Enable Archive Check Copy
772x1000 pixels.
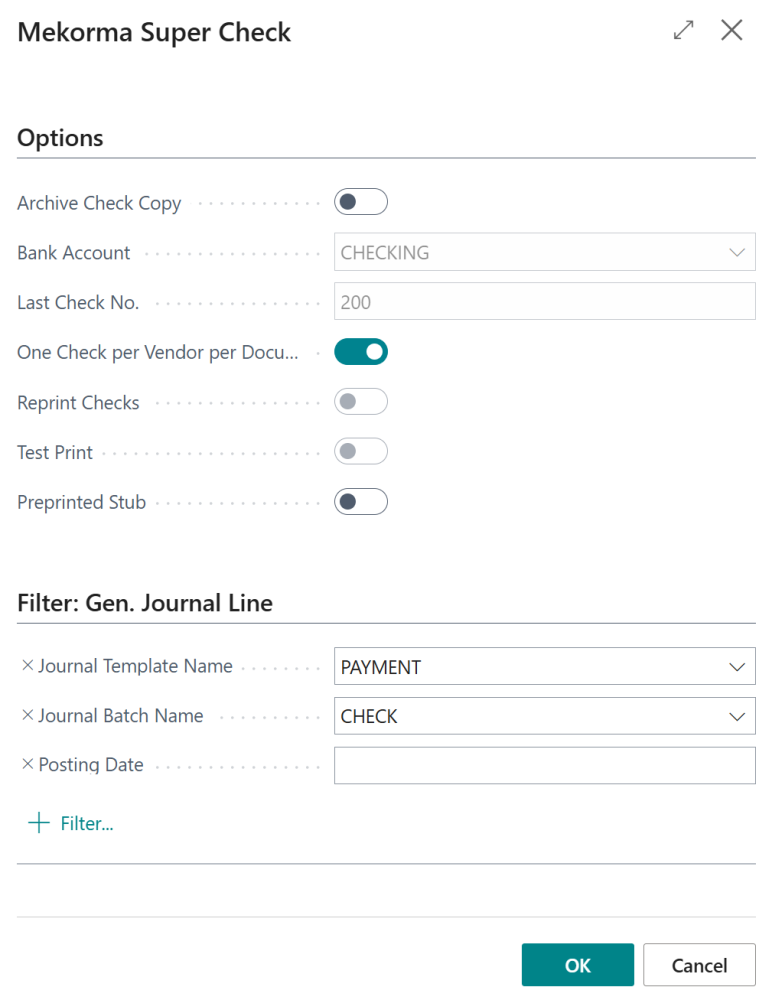point(360,201)
